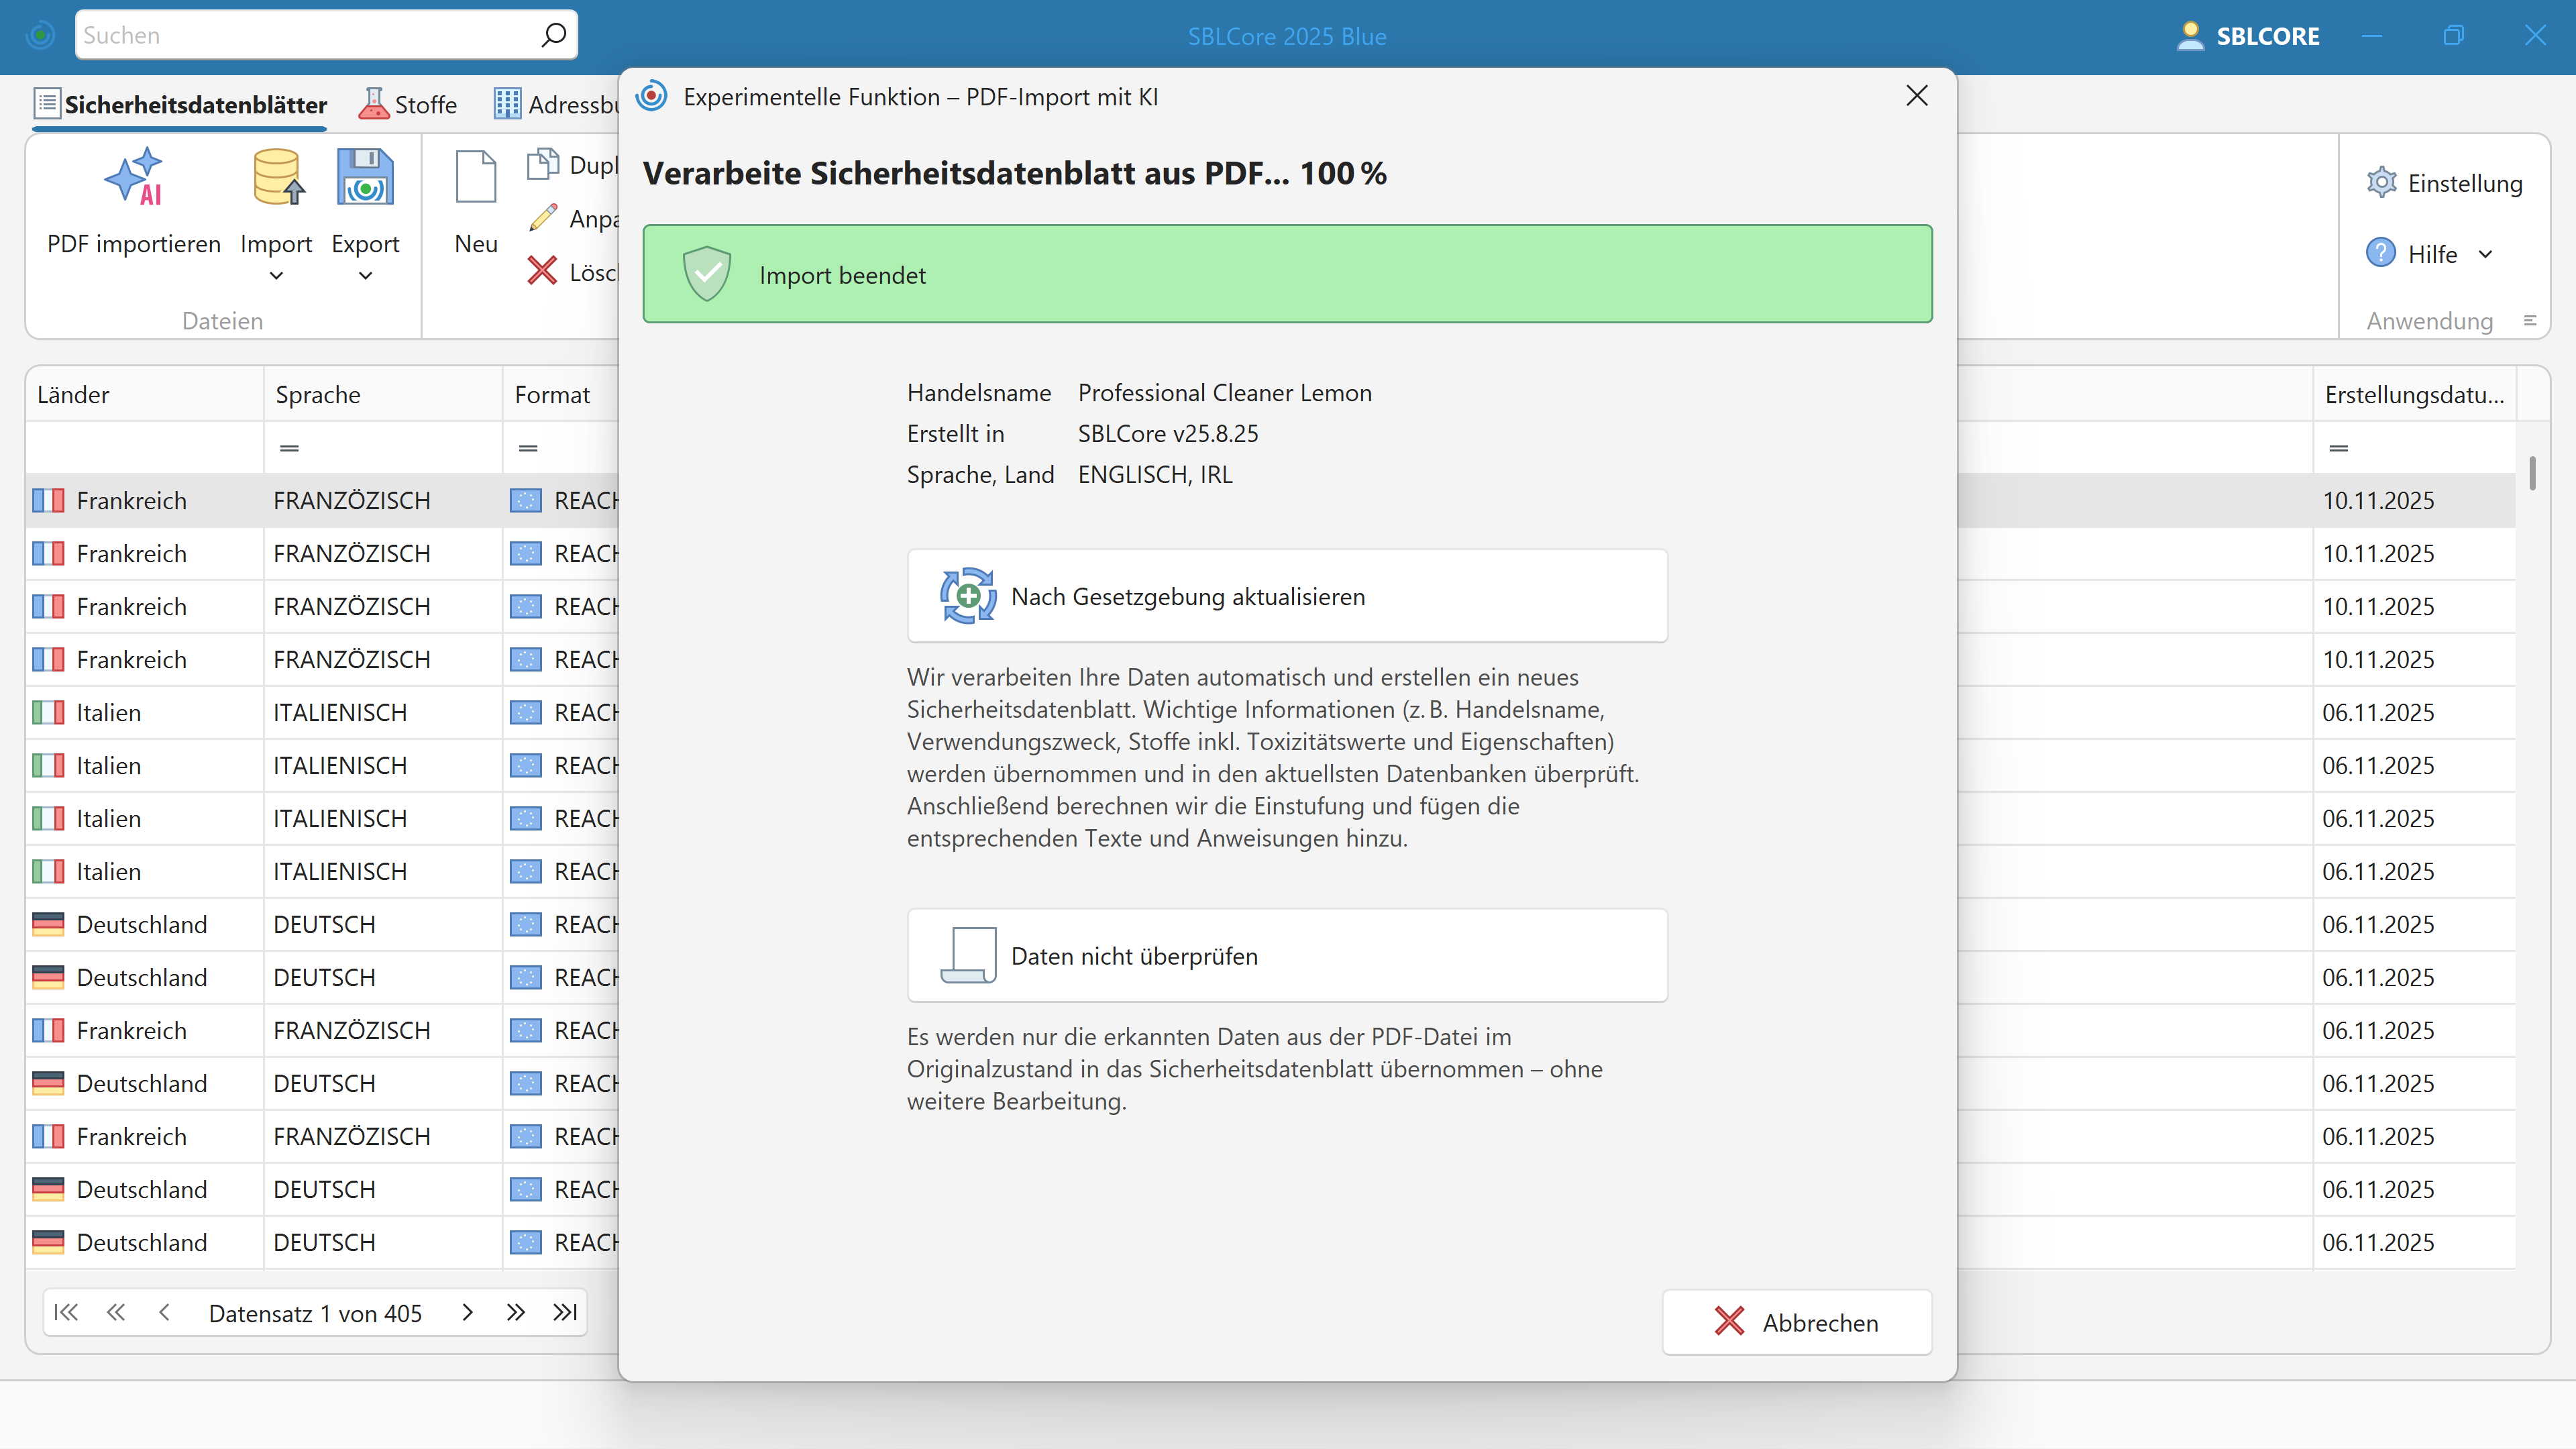Click the red Löschen delete icon
The width and height of the screenshot is (2576, 1449).
tap(542, 270)
